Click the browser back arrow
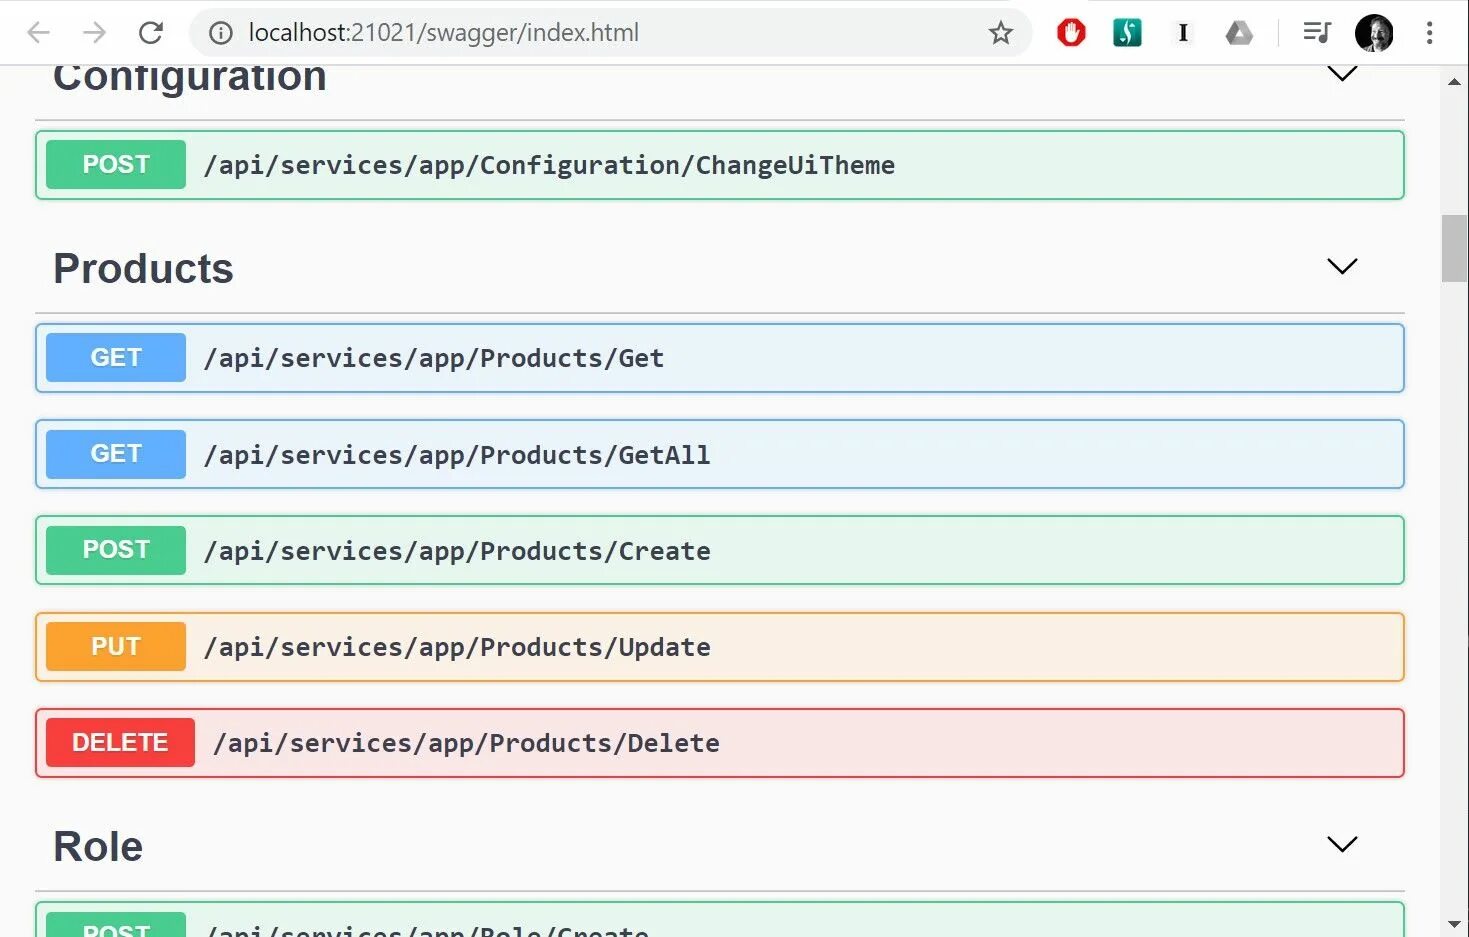 click(38, 33)
